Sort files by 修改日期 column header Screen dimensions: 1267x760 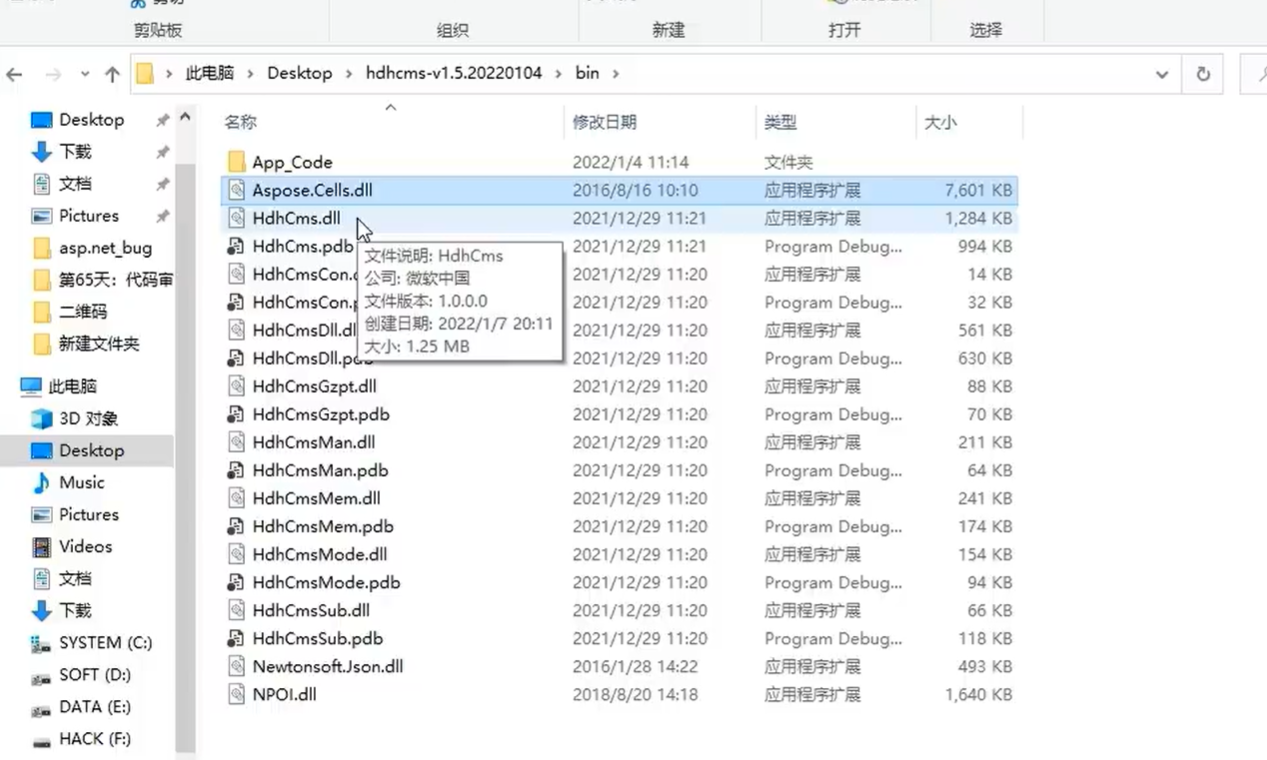click(x=604, y=122)
